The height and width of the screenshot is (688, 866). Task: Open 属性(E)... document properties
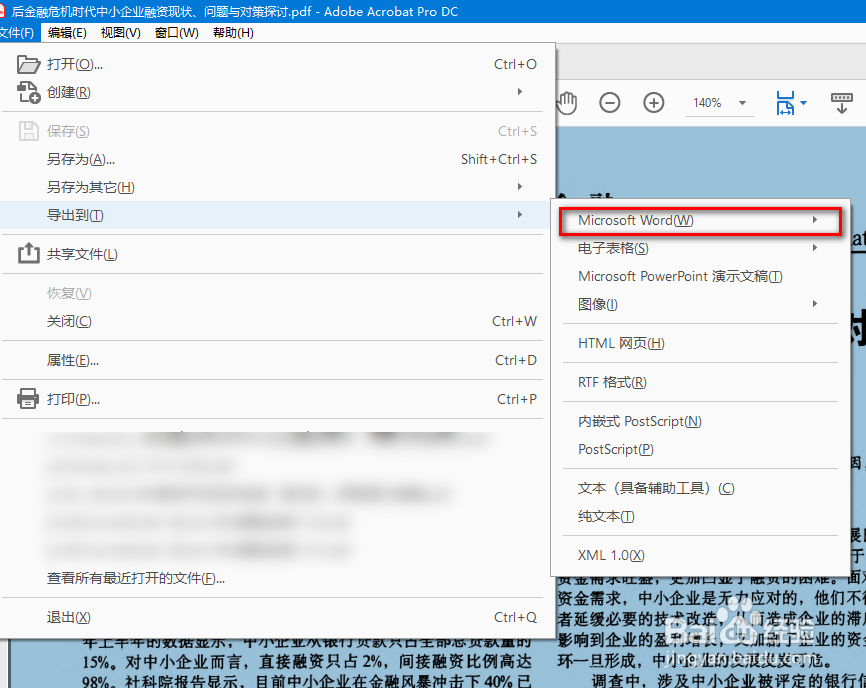pyautogui.click(x=276, y=360)
